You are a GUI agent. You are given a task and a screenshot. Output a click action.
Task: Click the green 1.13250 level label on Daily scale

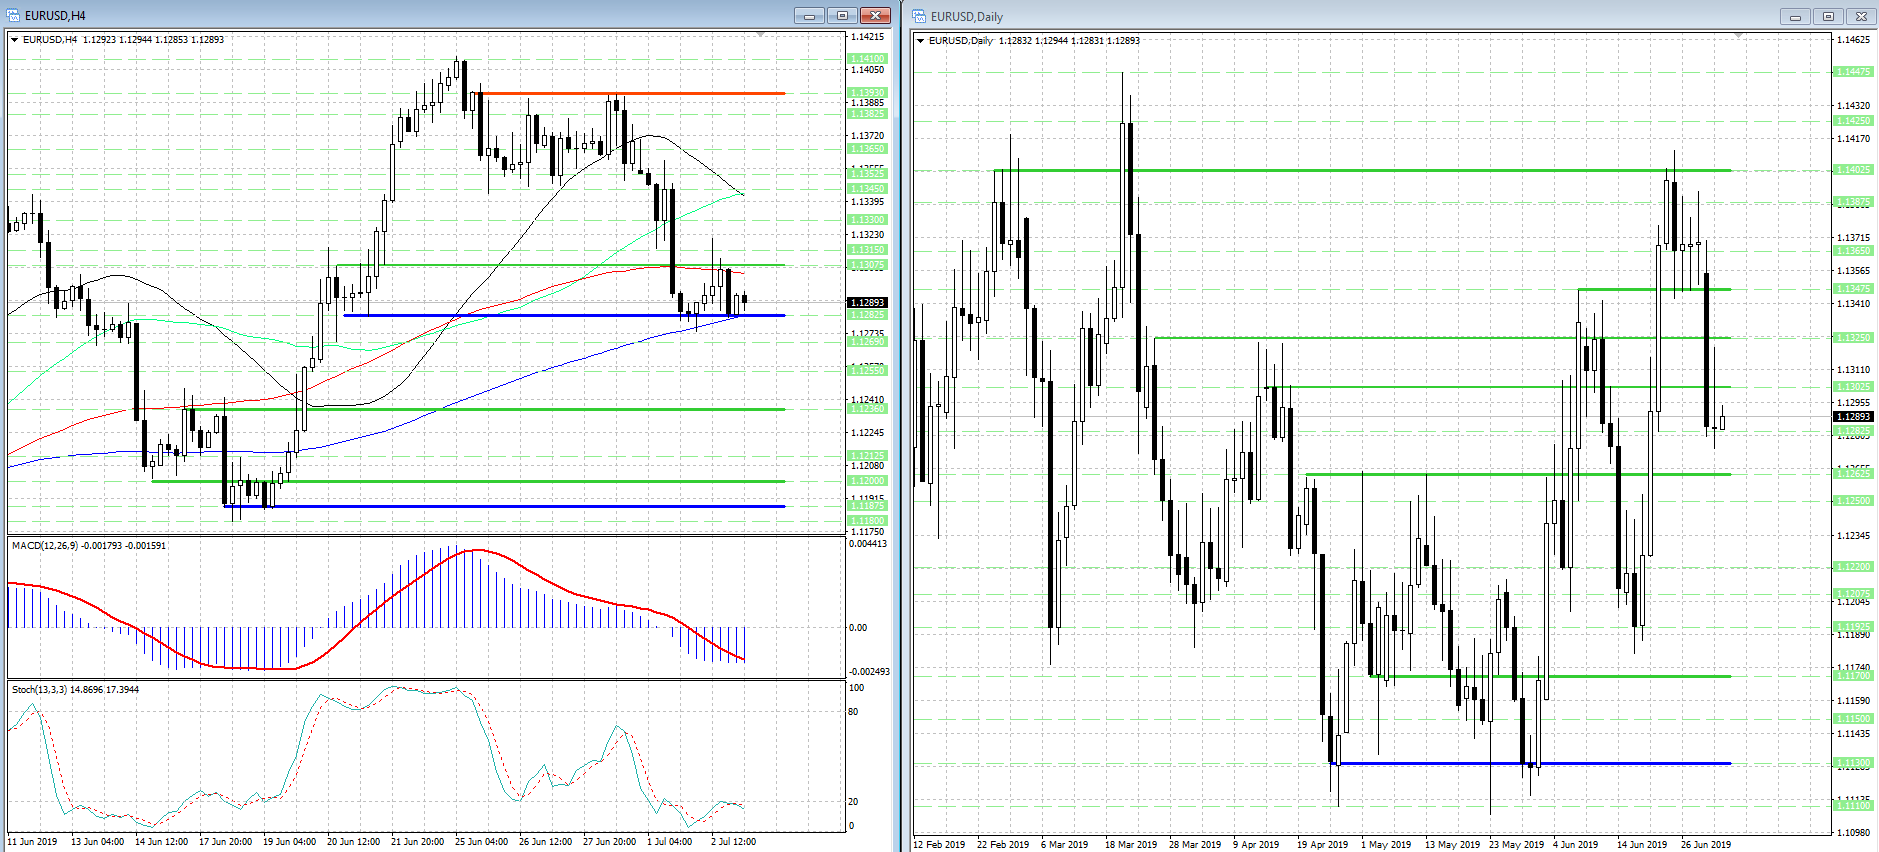tap(1853, 338)
